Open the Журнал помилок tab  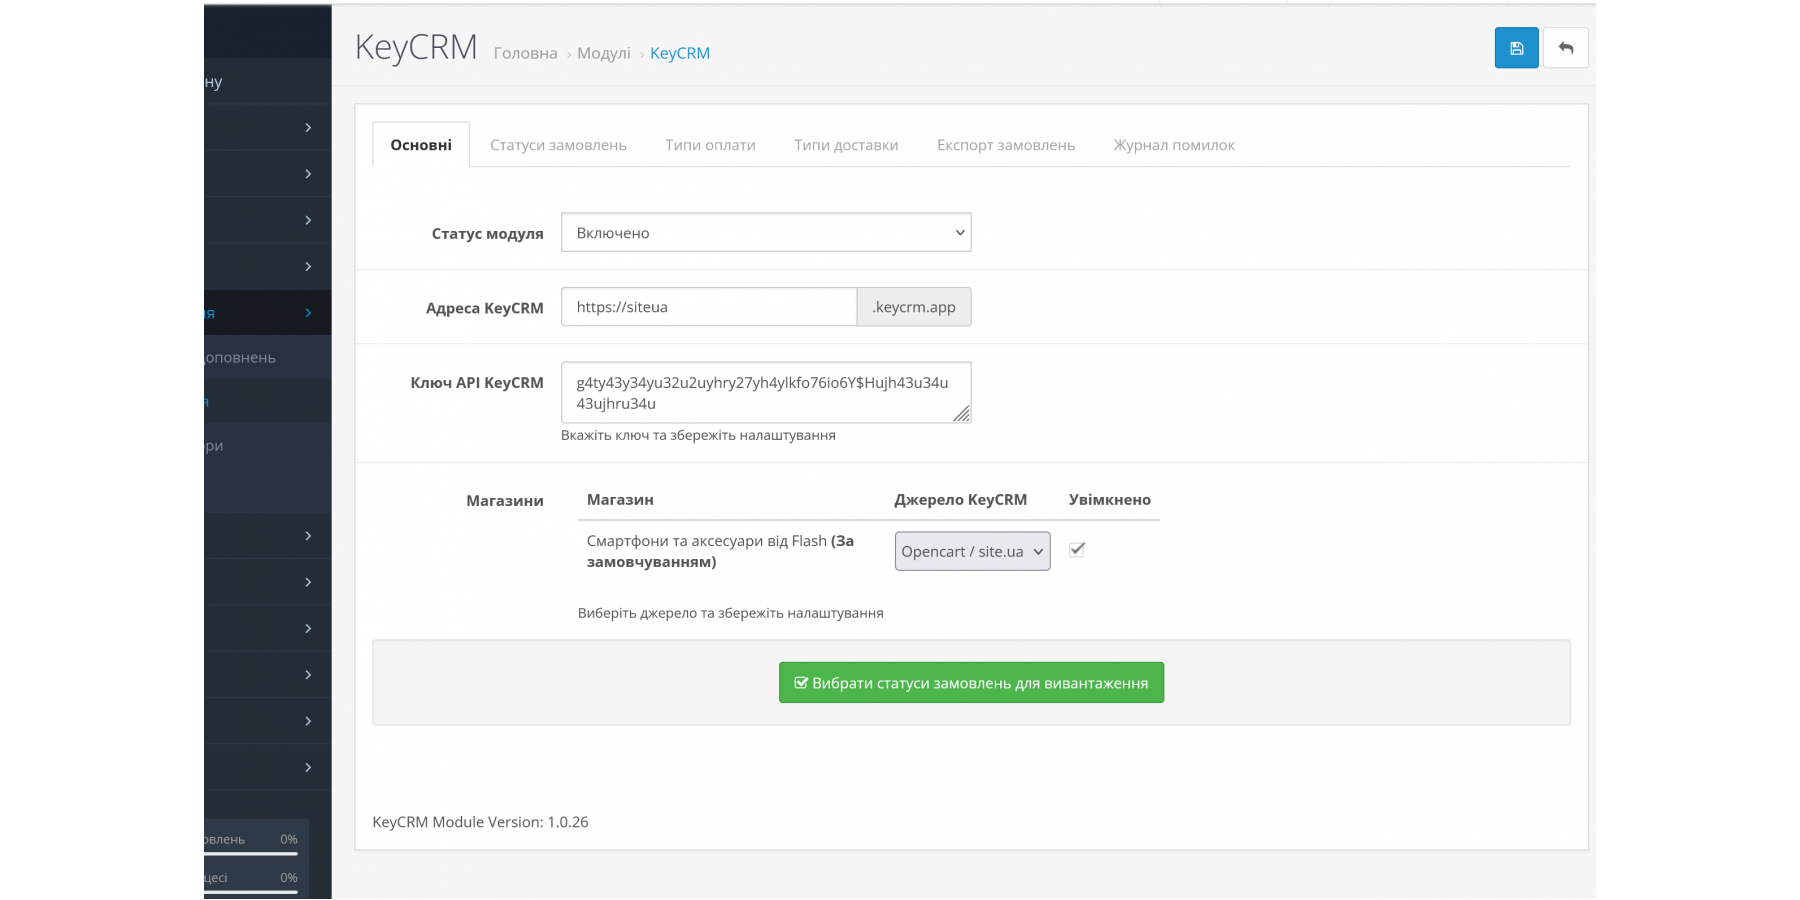pyautogui.click(x=1174, y=145)
